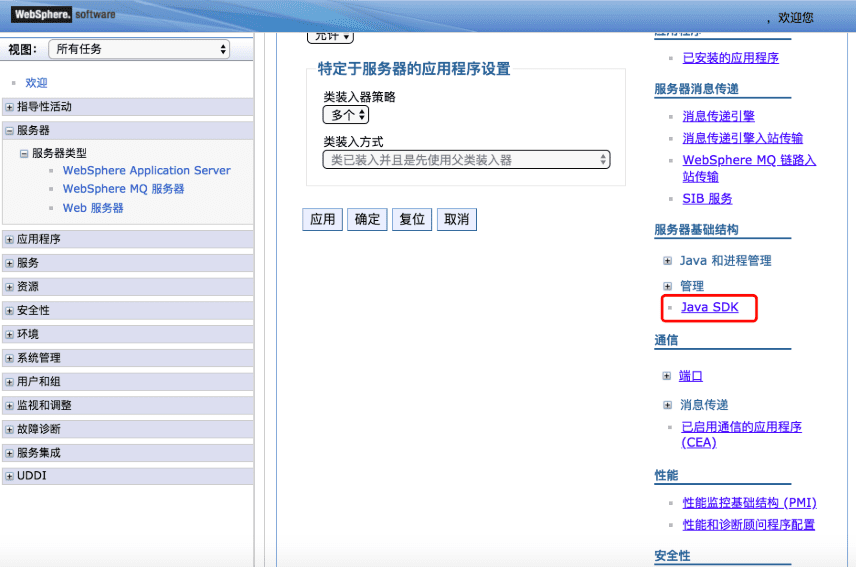Open WebSphere MQ 服务器 link
Viewport: 856px width, 567px height.
(x=123, y=189)
